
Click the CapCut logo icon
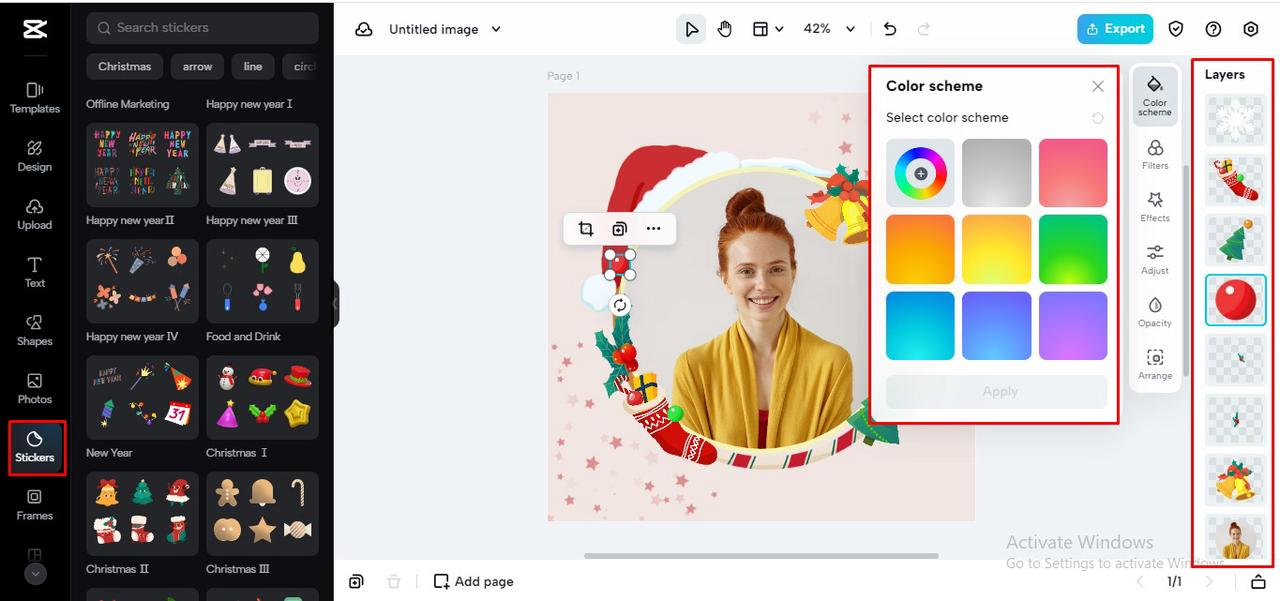click(35, 29)
